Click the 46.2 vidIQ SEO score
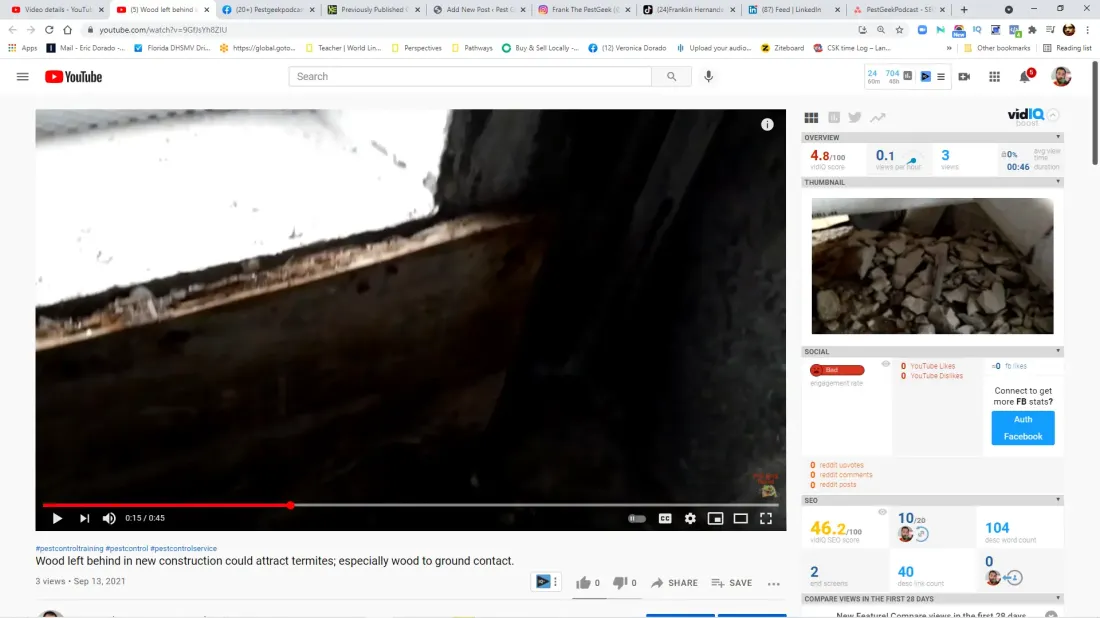The height and width of the screenshot is (618, 1100). click(x=836, y=528)
